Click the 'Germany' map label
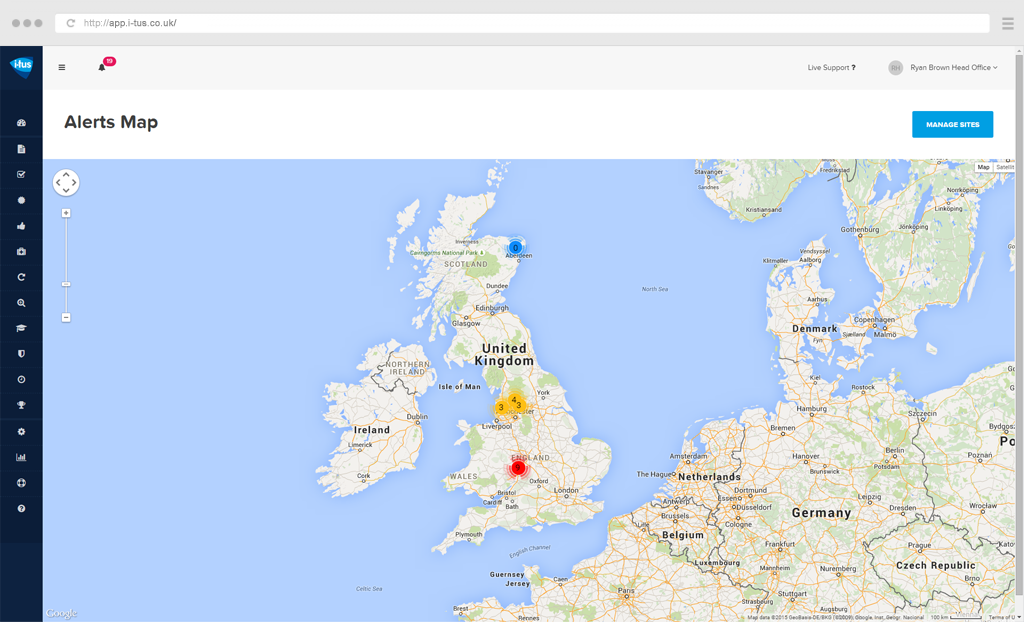The image size is (1024, 622). 822,513
